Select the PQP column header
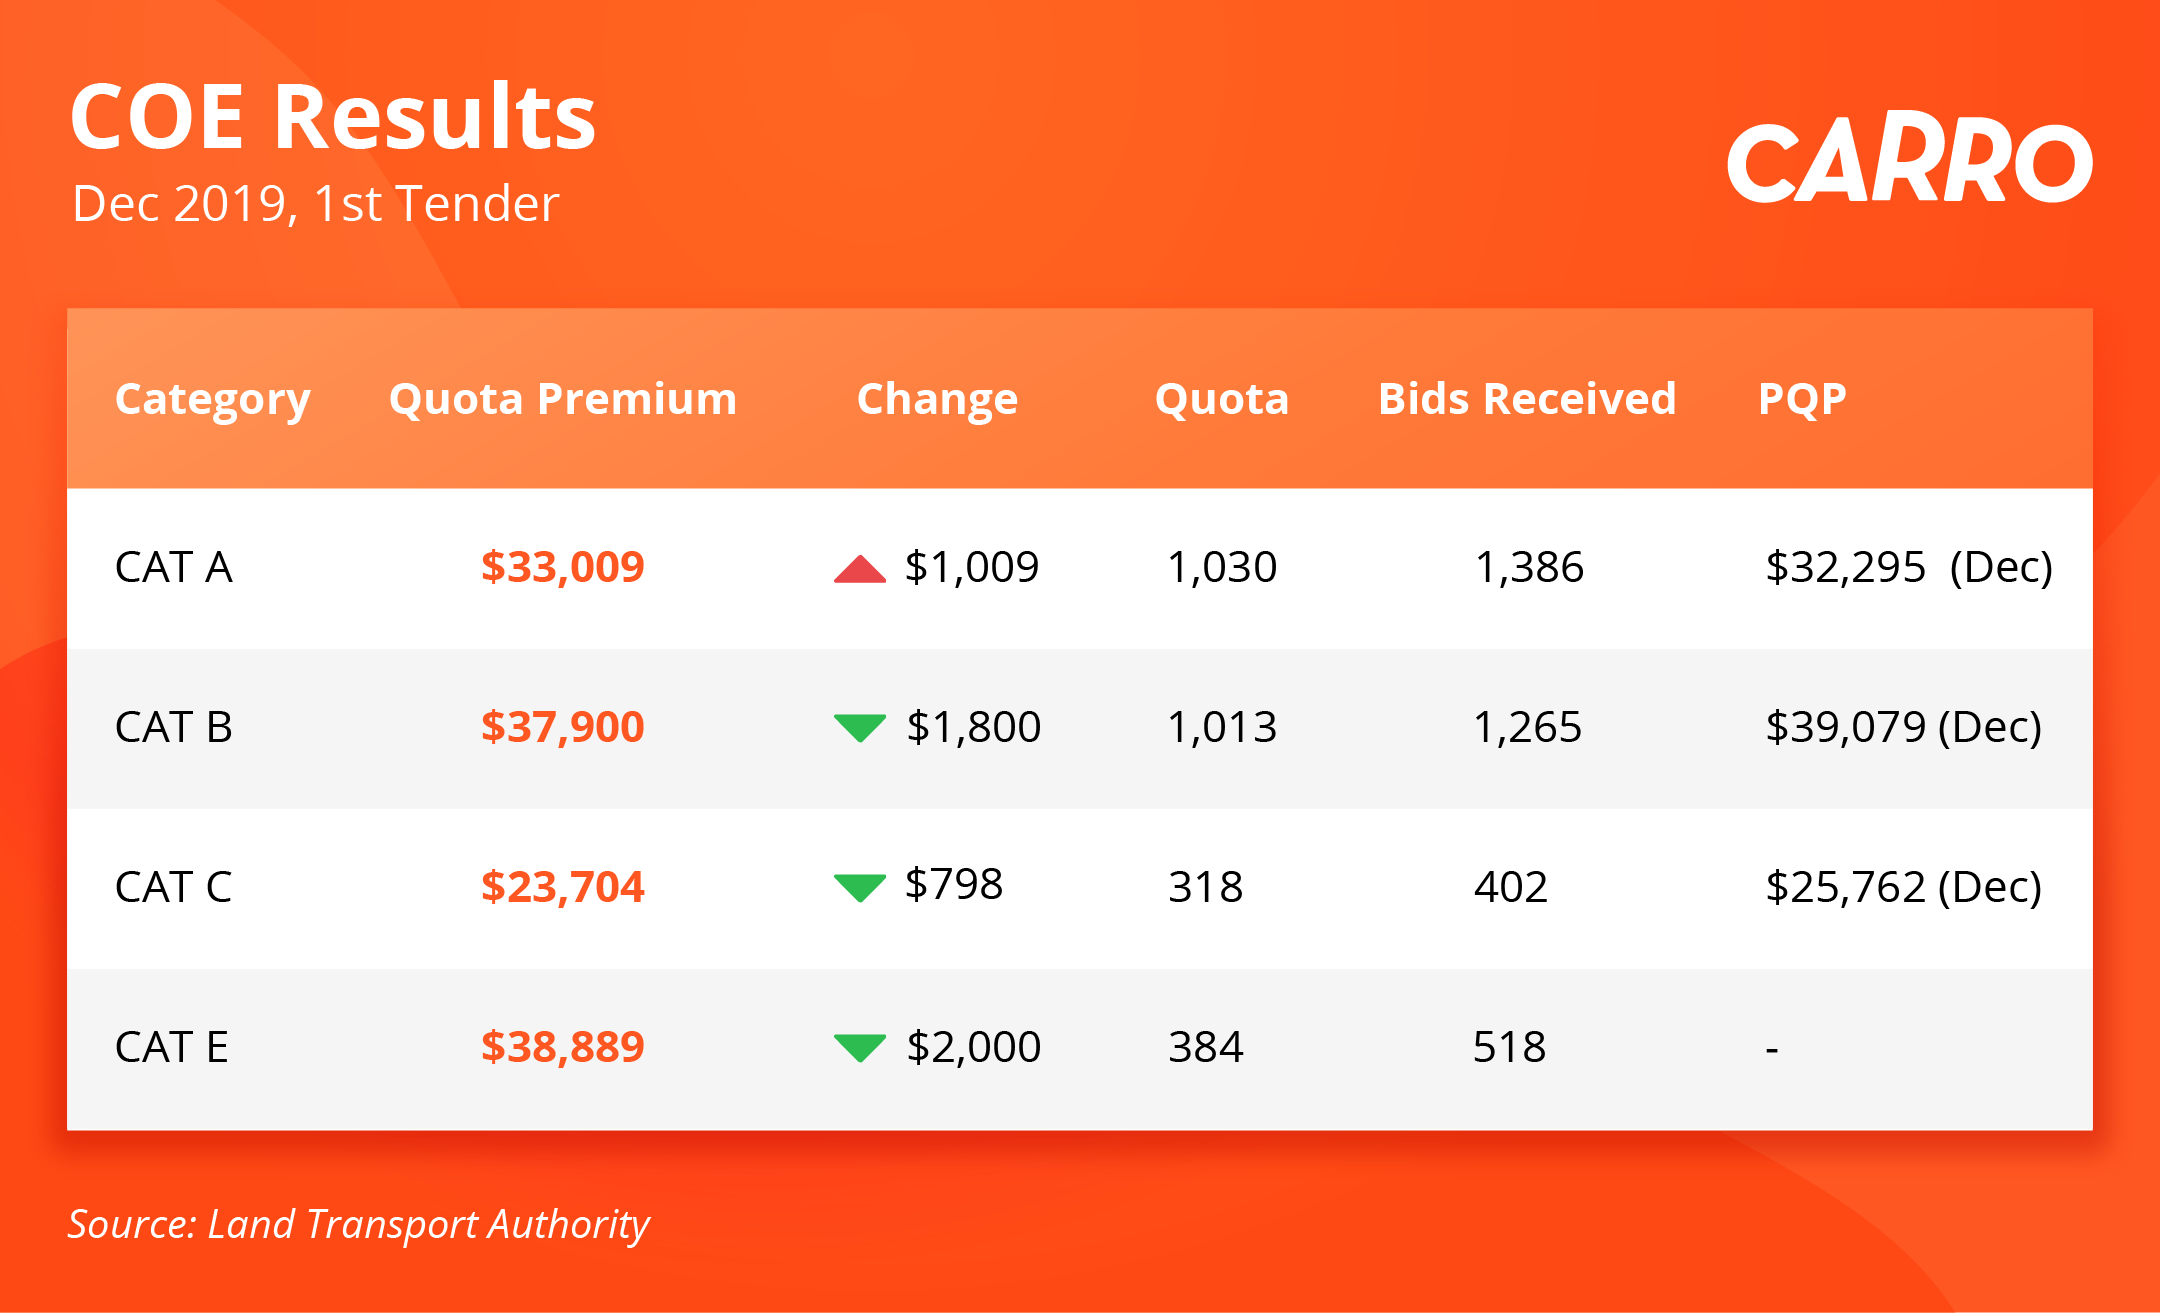Screen dimensions: 2160x1313 tap(1802, 399)
